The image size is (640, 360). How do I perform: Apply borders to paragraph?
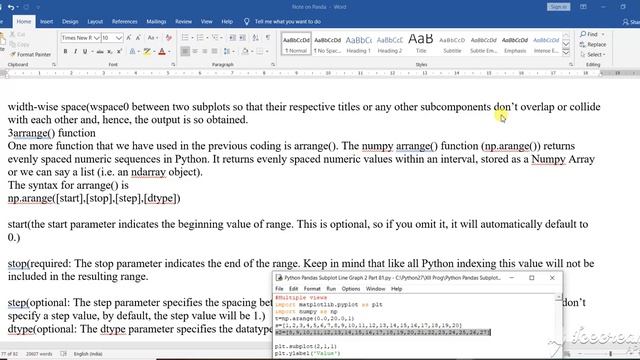260,51
